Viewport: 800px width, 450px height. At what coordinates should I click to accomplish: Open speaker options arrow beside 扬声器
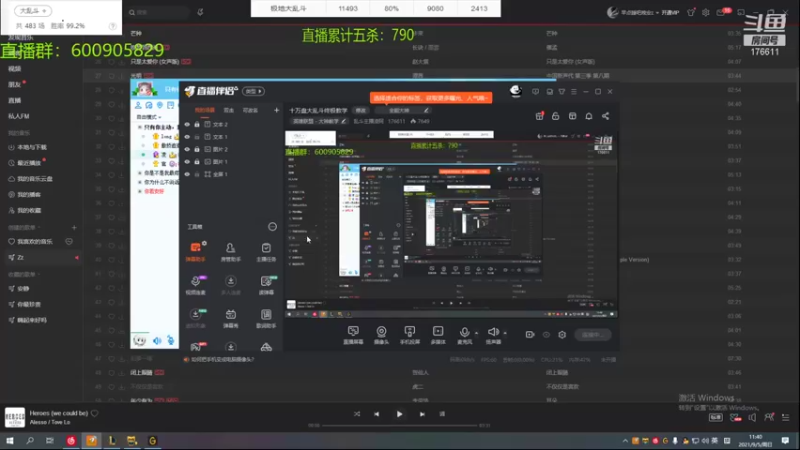point(505,333)
